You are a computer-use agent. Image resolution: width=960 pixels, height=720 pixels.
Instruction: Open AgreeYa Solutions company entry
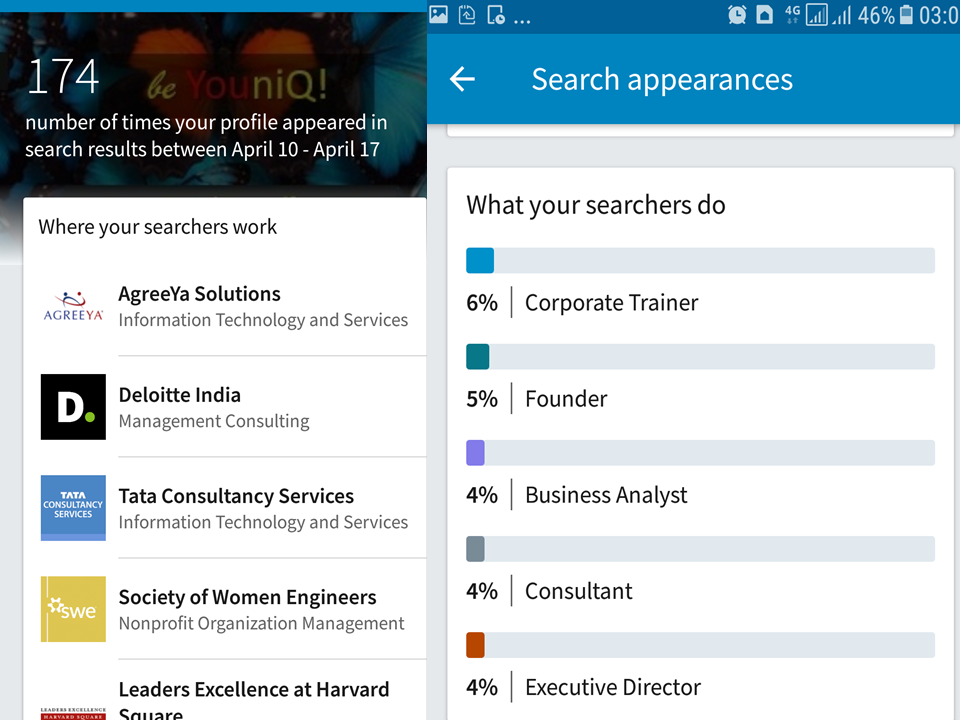pyautogui.click(x=263, y=306)
